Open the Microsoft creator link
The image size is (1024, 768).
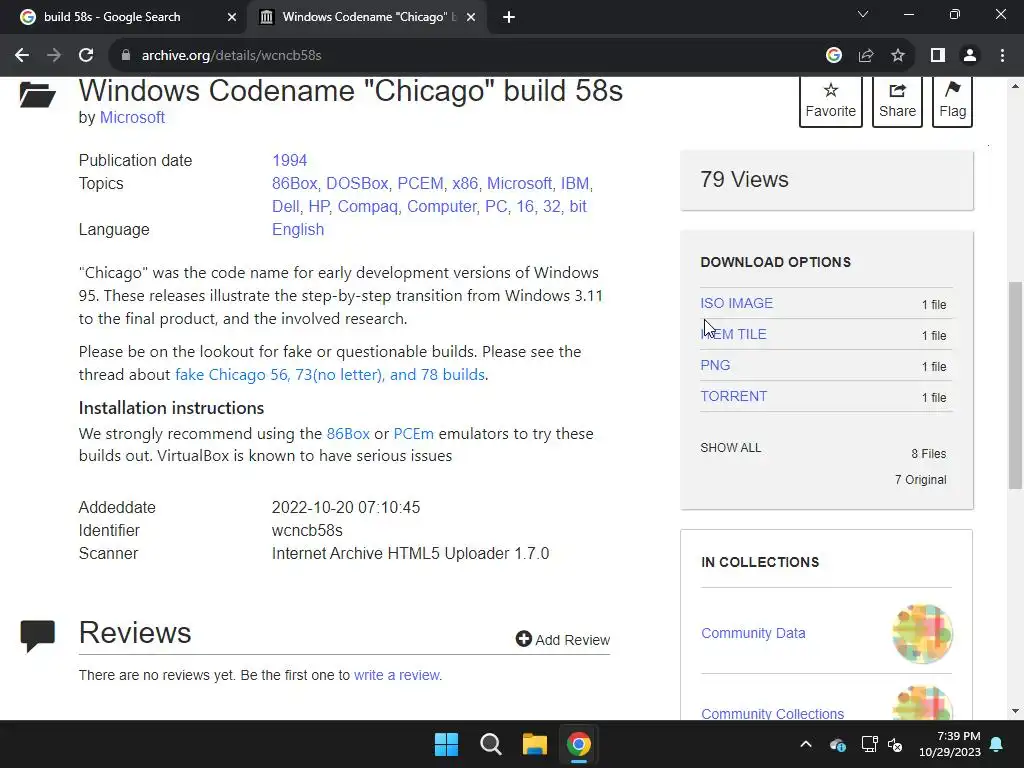132,118
